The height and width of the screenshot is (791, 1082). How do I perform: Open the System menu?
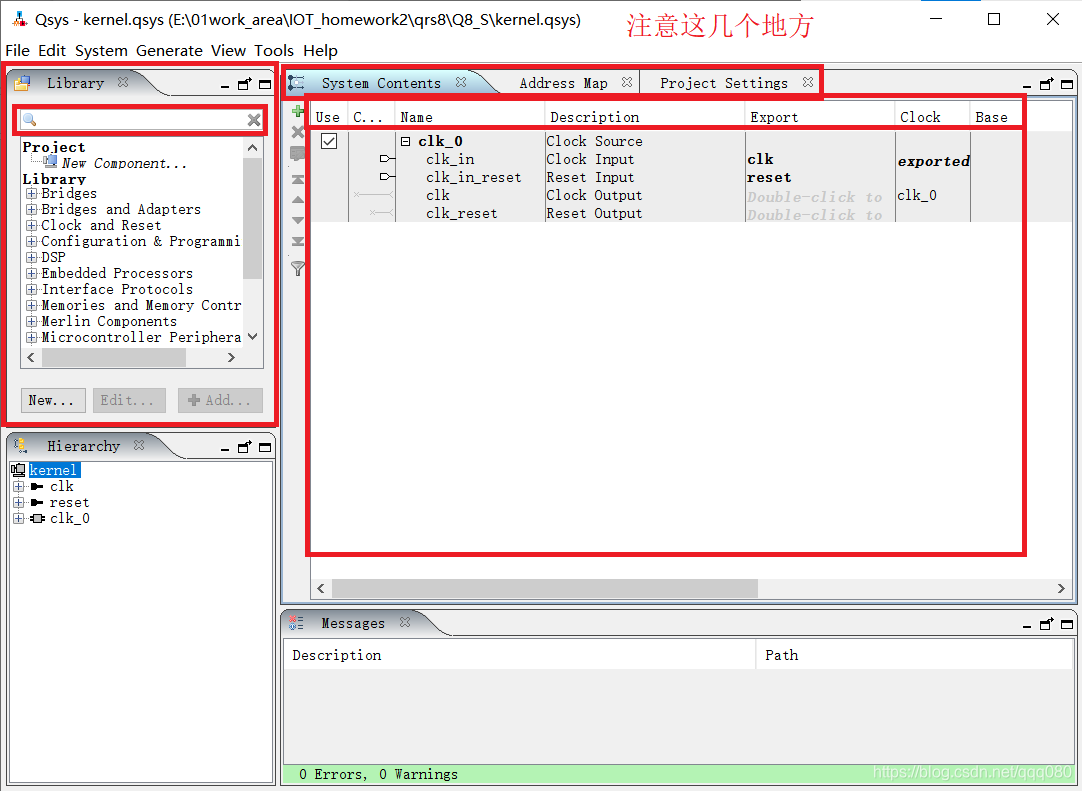pyautogui.click(x=101, y=50)
